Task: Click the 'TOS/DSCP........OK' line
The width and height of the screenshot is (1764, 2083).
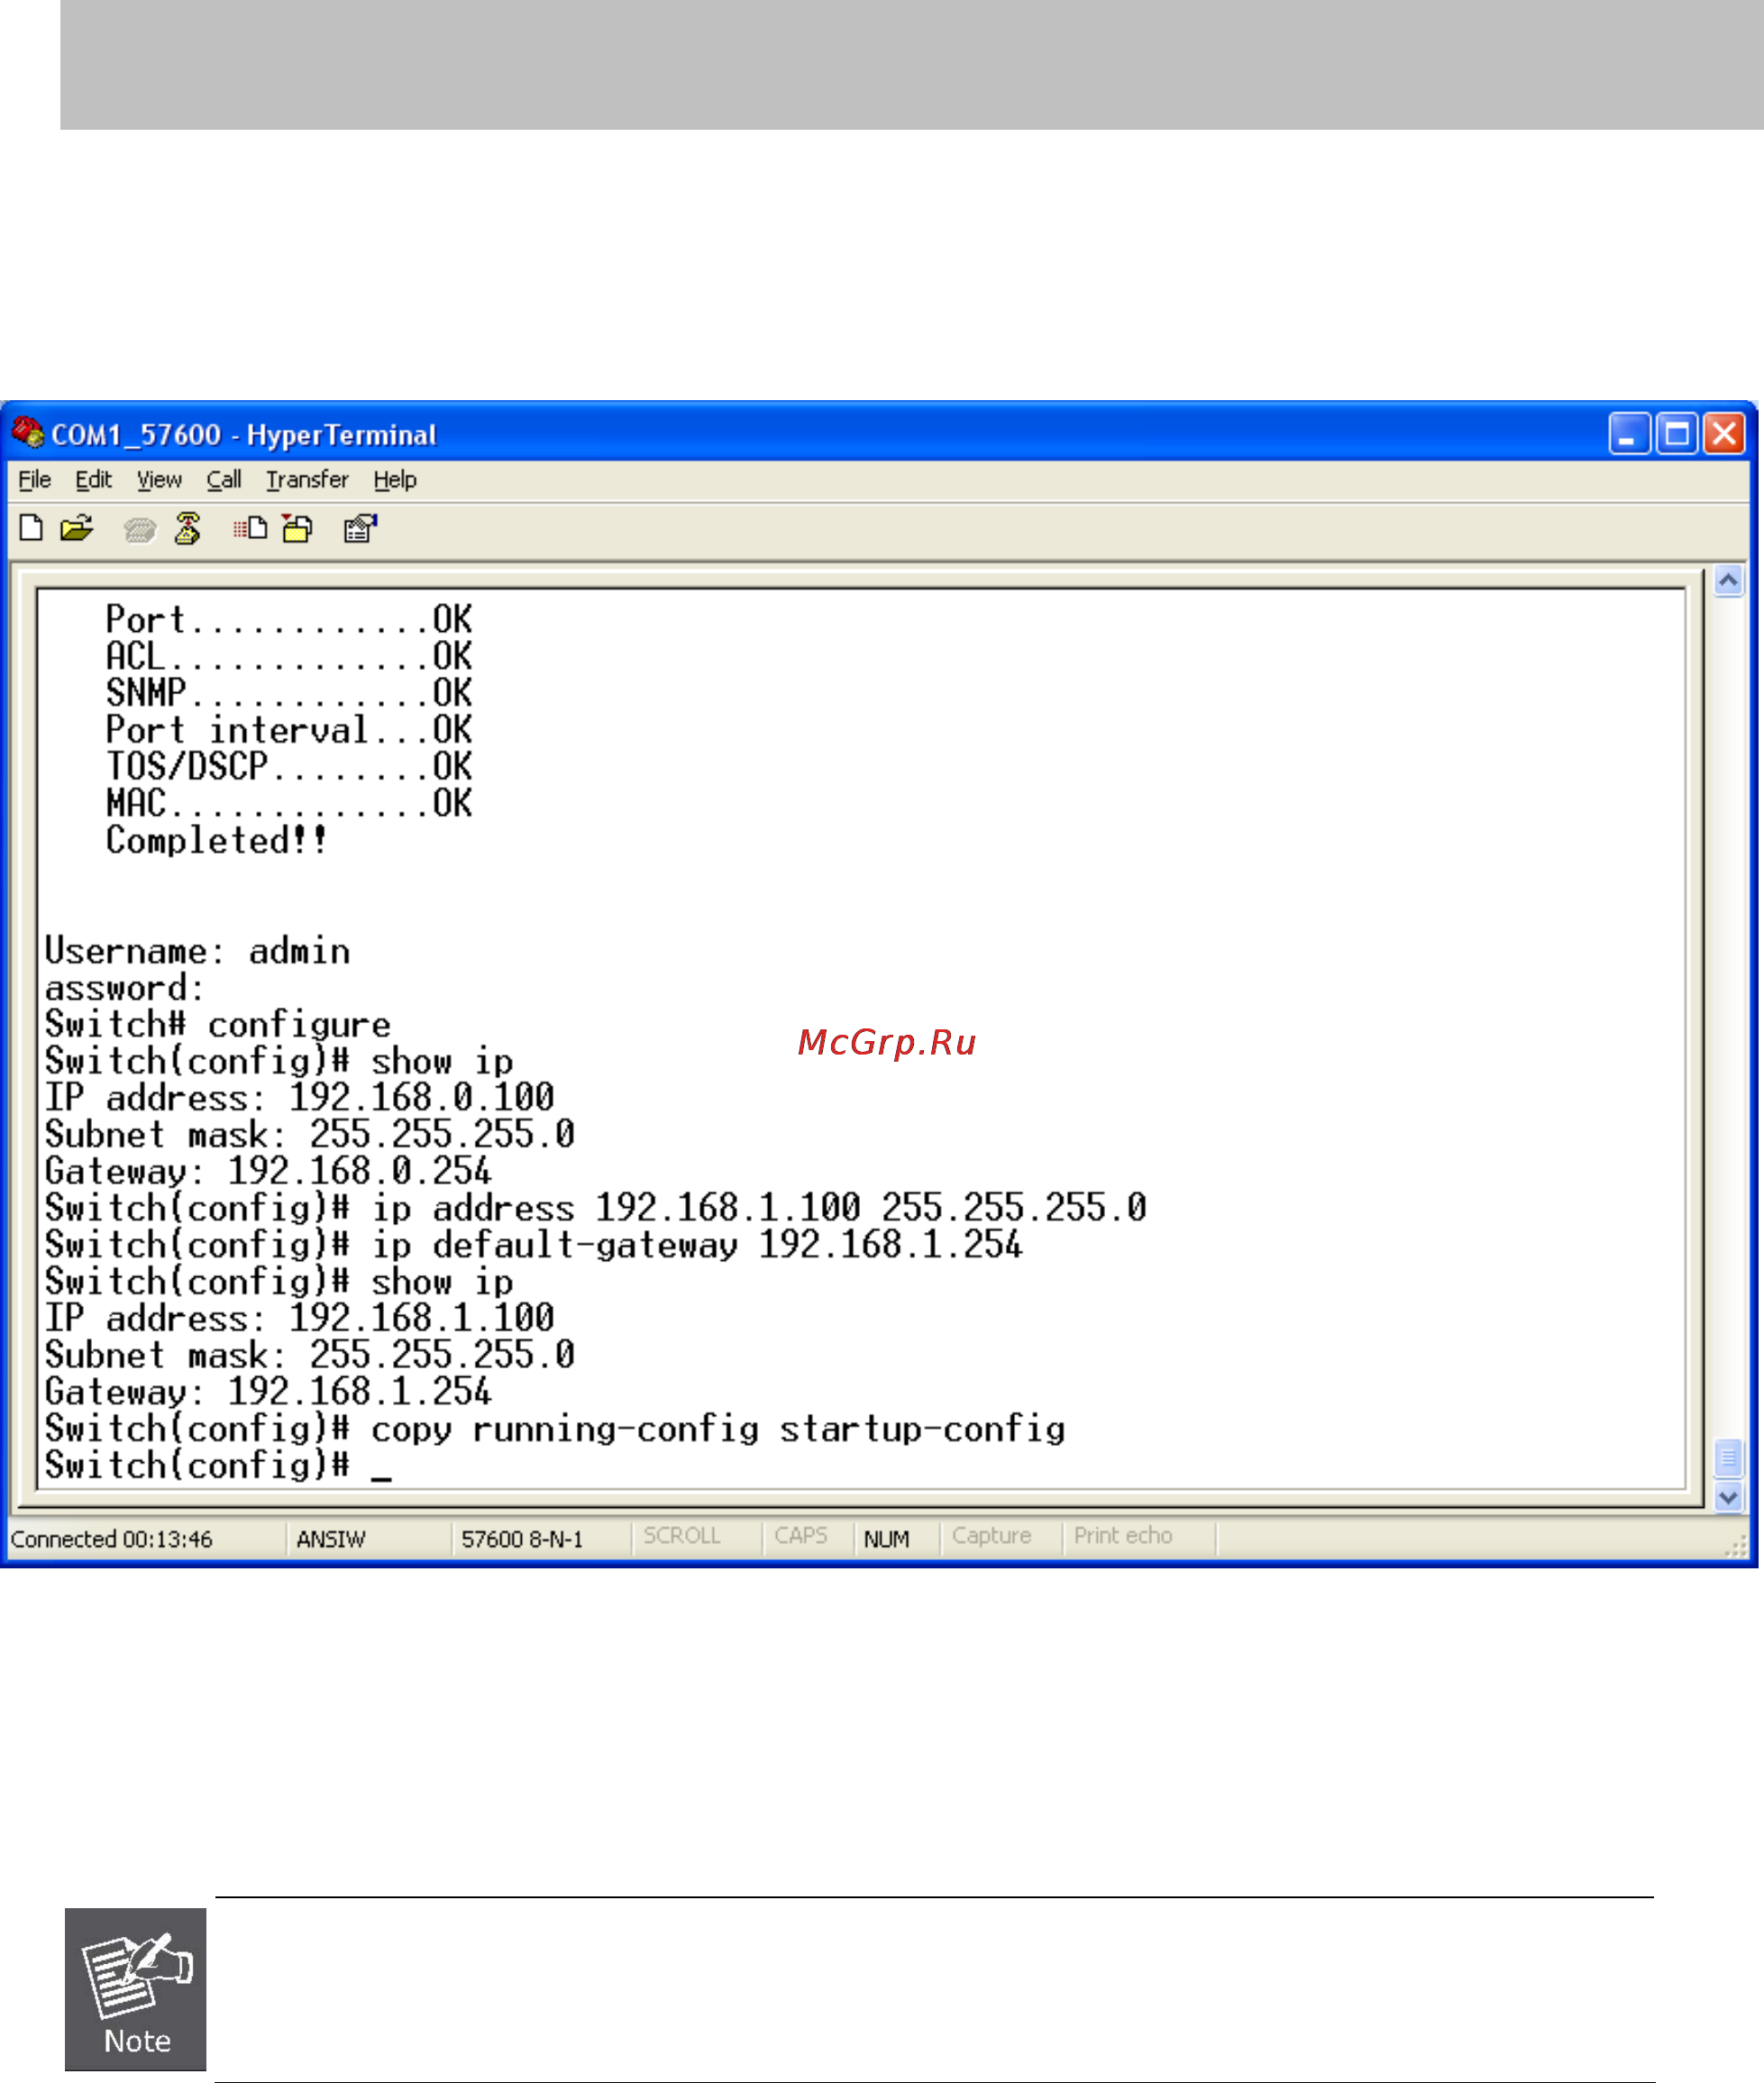Action: pyautogui.click(x=289, y=766)
